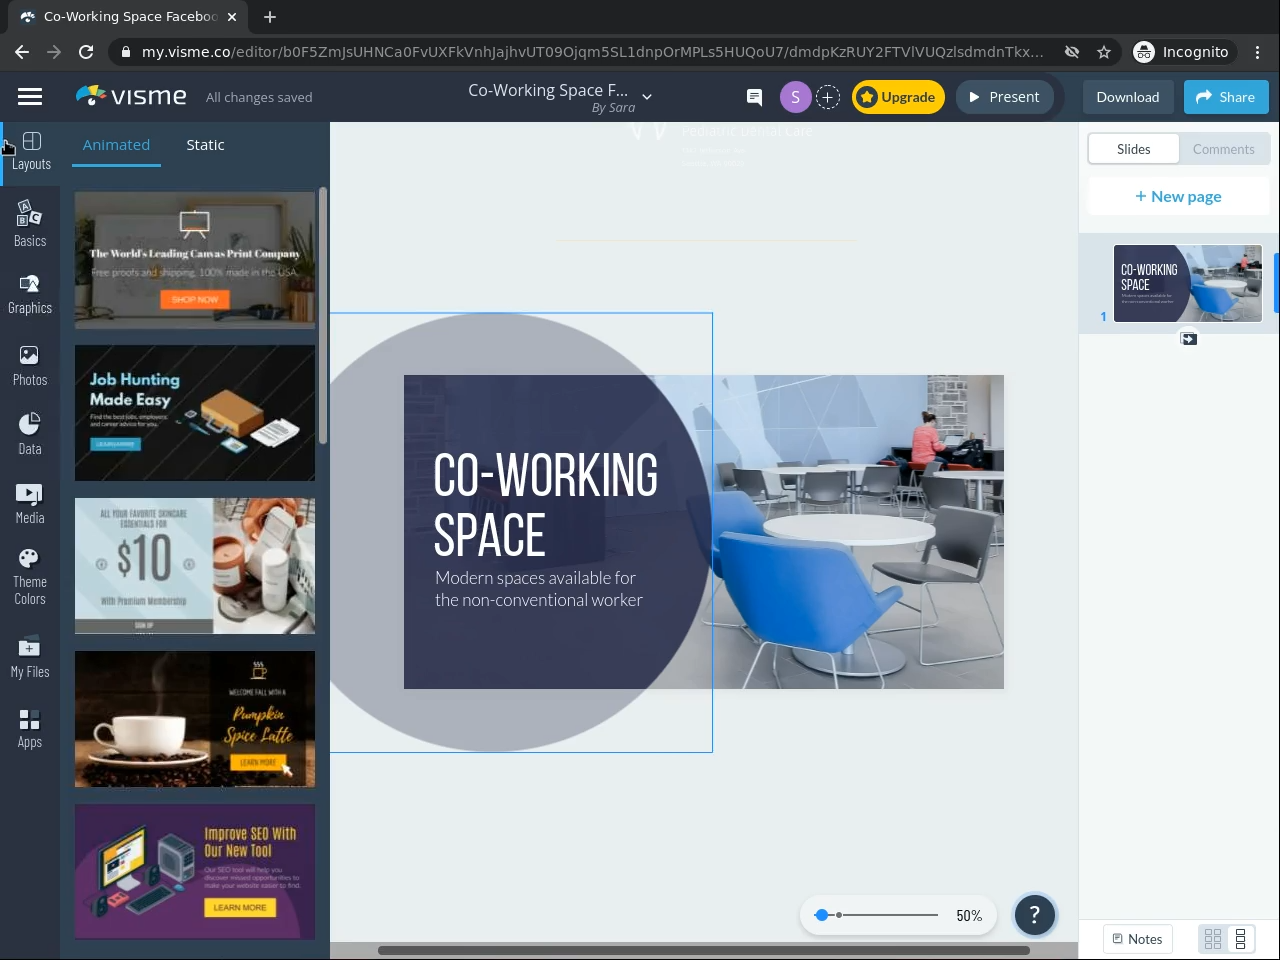Expand the project title dropdown arrow
The image size is (1280, 960).
click(x=647, y=97)
